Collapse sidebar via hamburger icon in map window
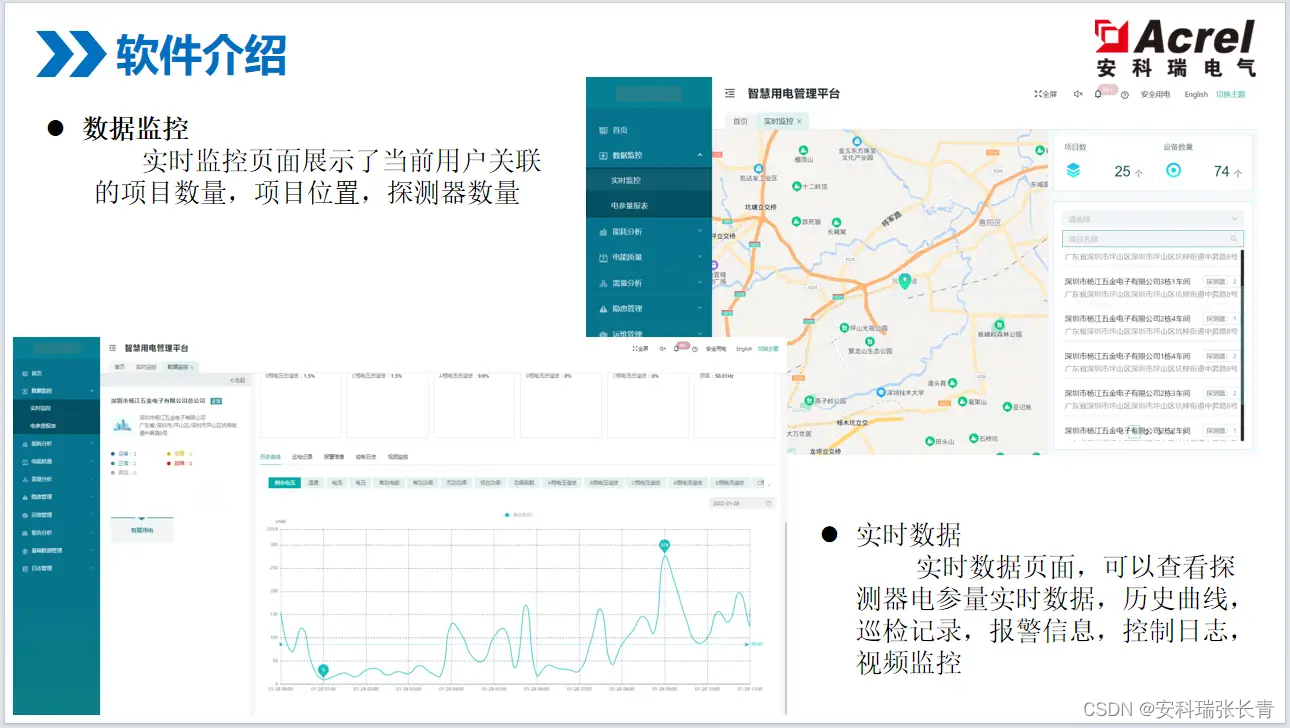1290x728 pixels. [x=729, y=94]
